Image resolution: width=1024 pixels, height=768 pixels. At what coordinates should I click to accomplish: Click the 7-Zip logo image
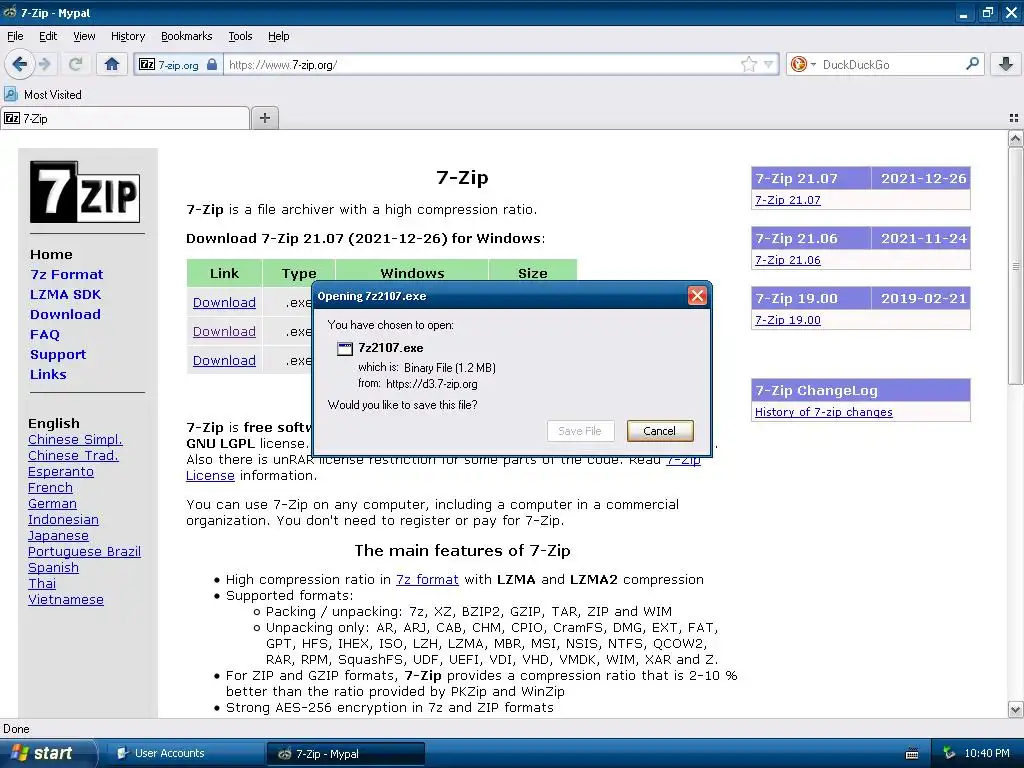click(x=85, y=192)
